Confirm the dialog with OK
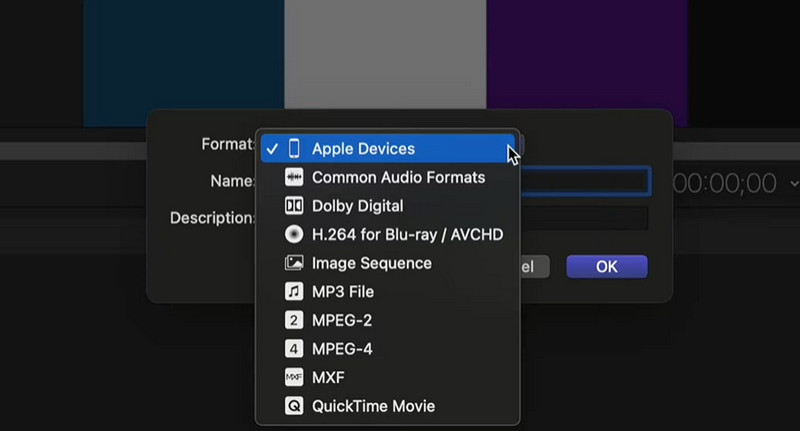This screenshot has height=431, width=800. 606,267
